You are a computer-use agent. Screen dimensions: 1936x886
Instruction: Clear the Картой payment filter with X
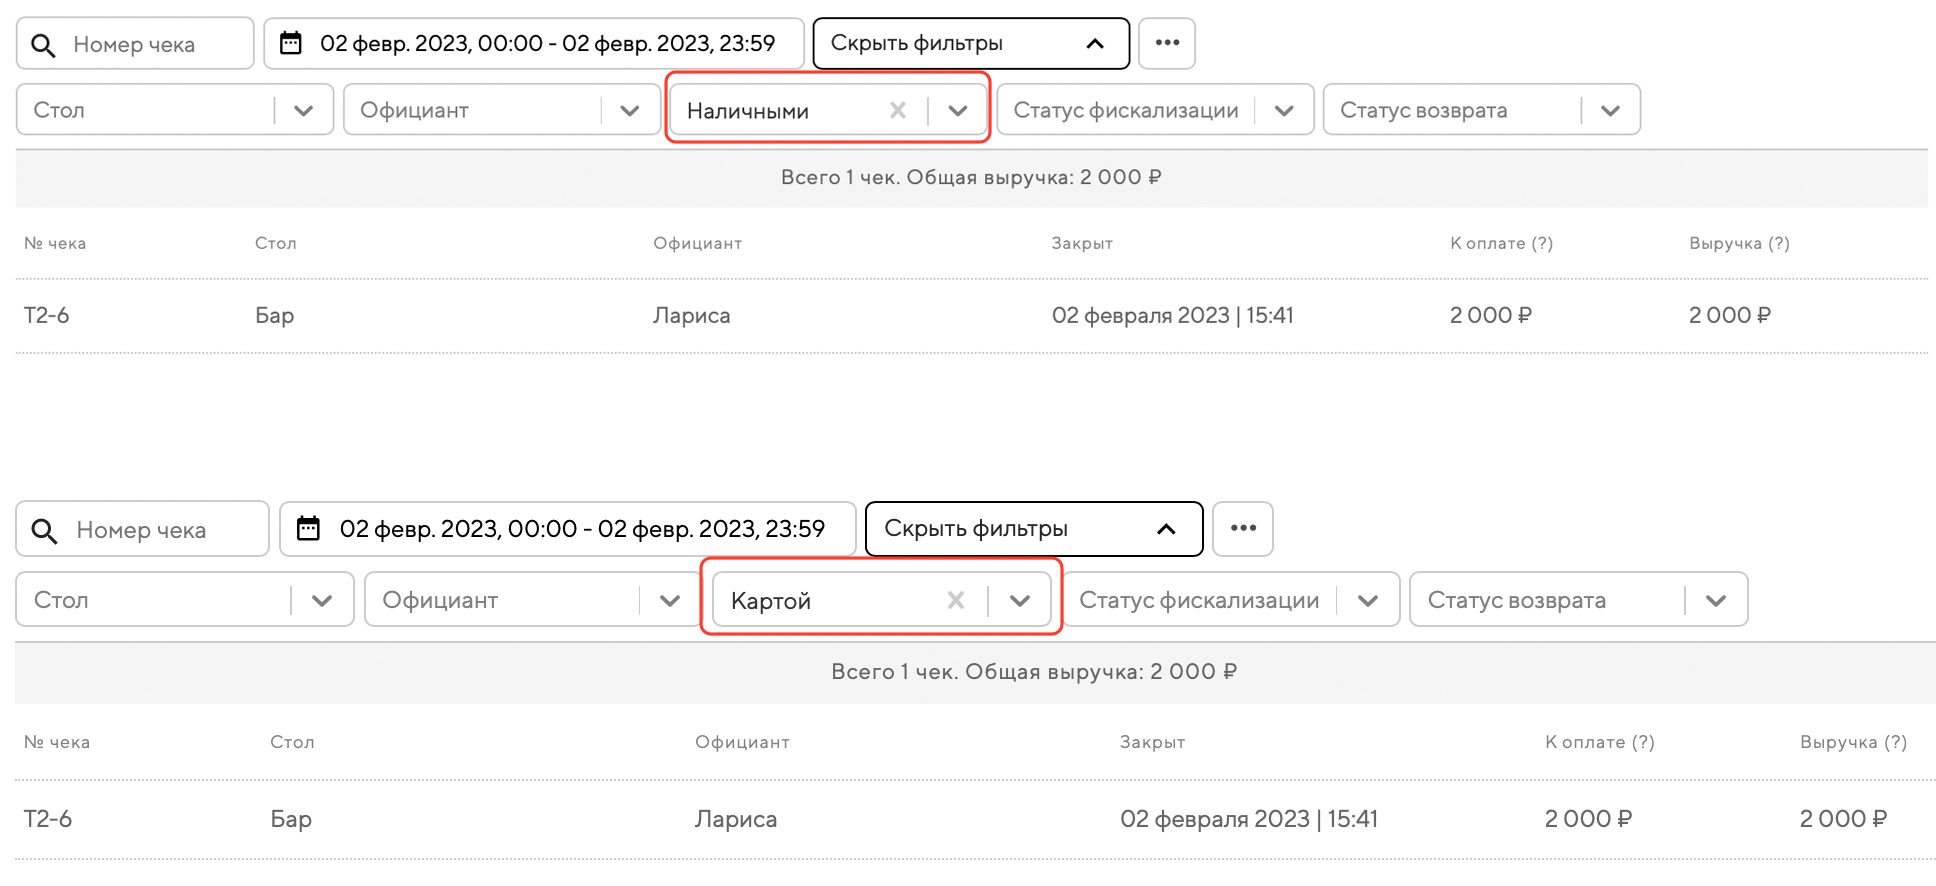(955, 600)
